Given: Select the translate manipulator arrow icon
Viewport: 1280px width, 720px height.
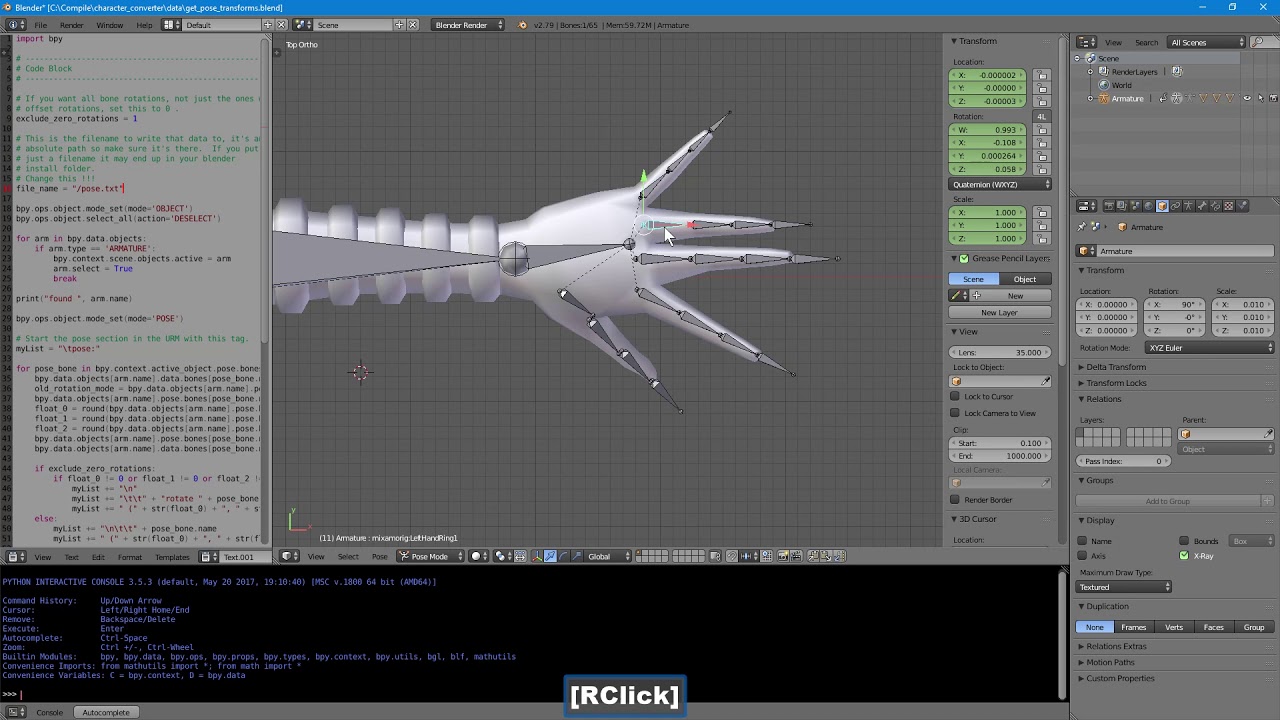Looking at the screenshot, I should point(550,556).
